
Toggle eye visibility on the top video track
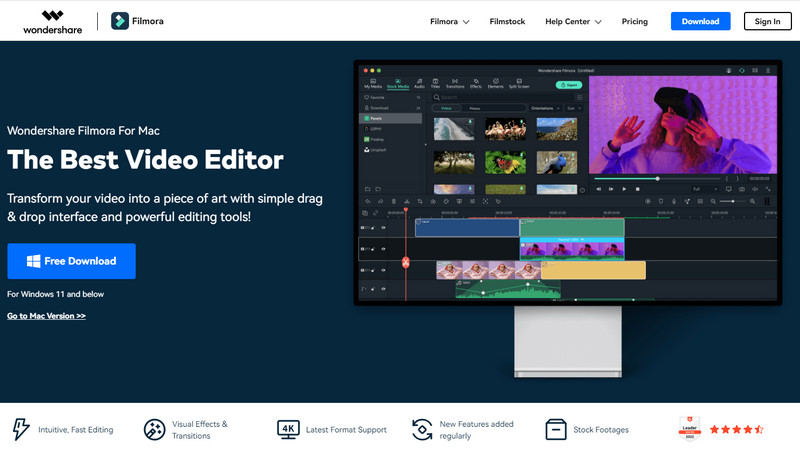(x=383, y=228)
